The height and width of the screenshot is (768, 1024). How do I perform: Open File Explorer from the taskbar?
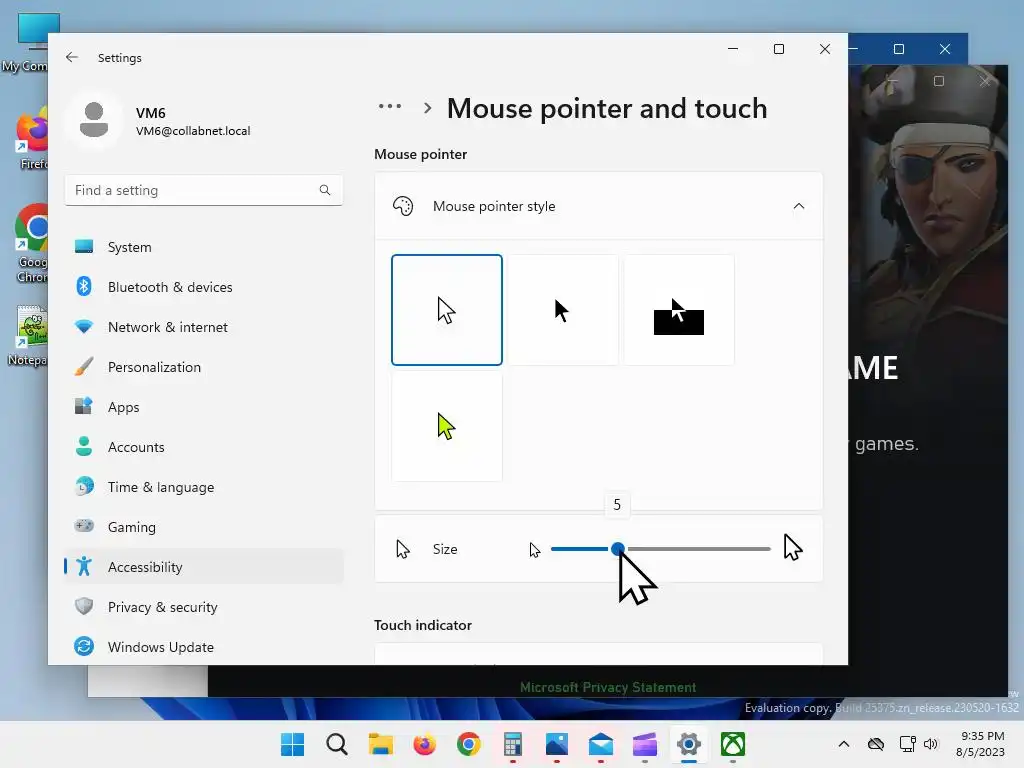coord(381,744)
